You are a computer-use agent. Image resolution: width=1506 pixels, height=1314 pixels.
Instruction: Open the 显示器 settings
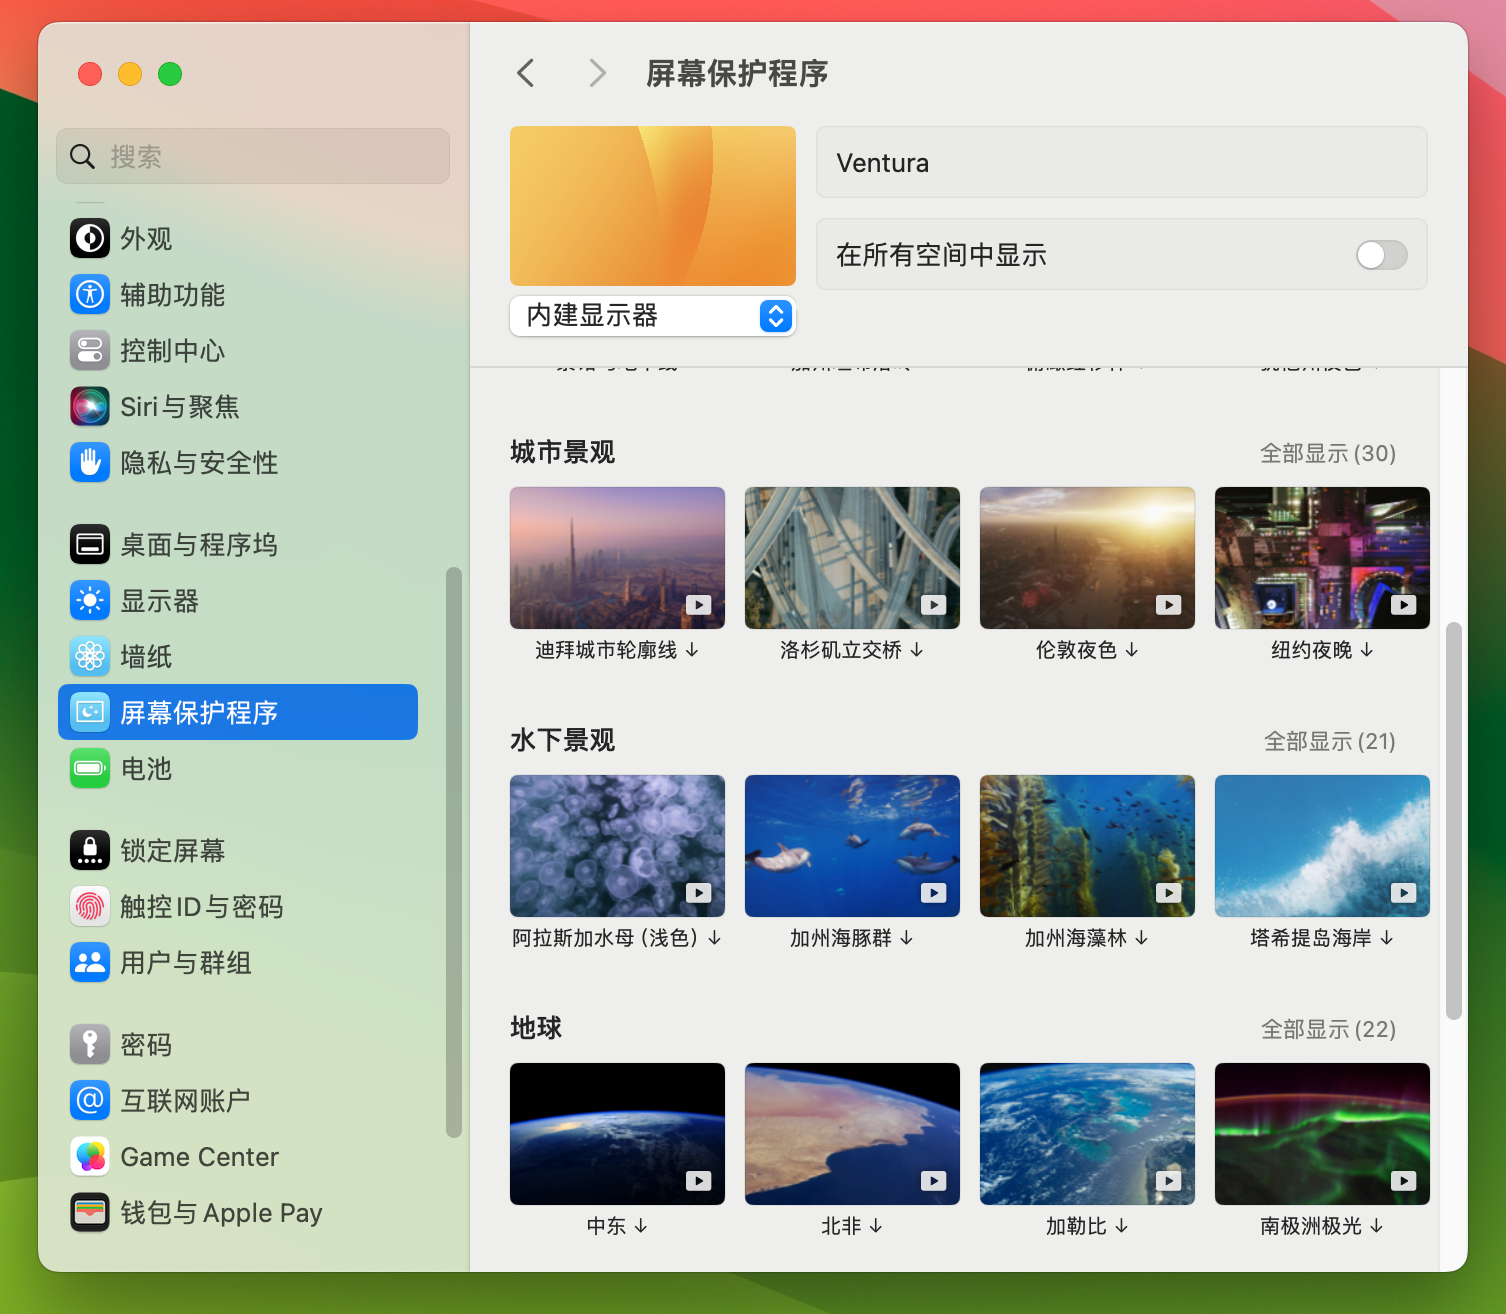click(160, 600)
